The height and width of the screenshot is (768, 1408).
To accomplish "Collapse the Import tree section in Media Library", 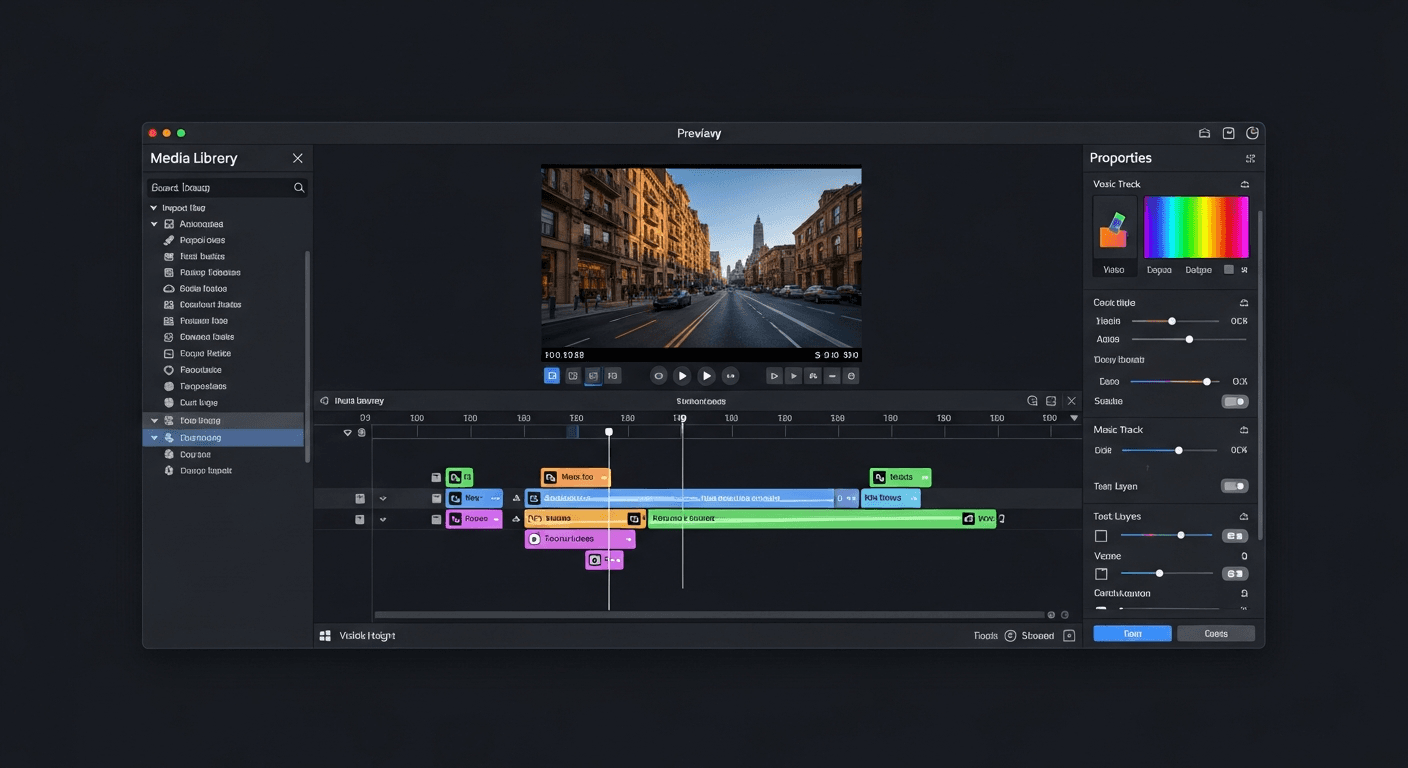I will coord(153,207).
